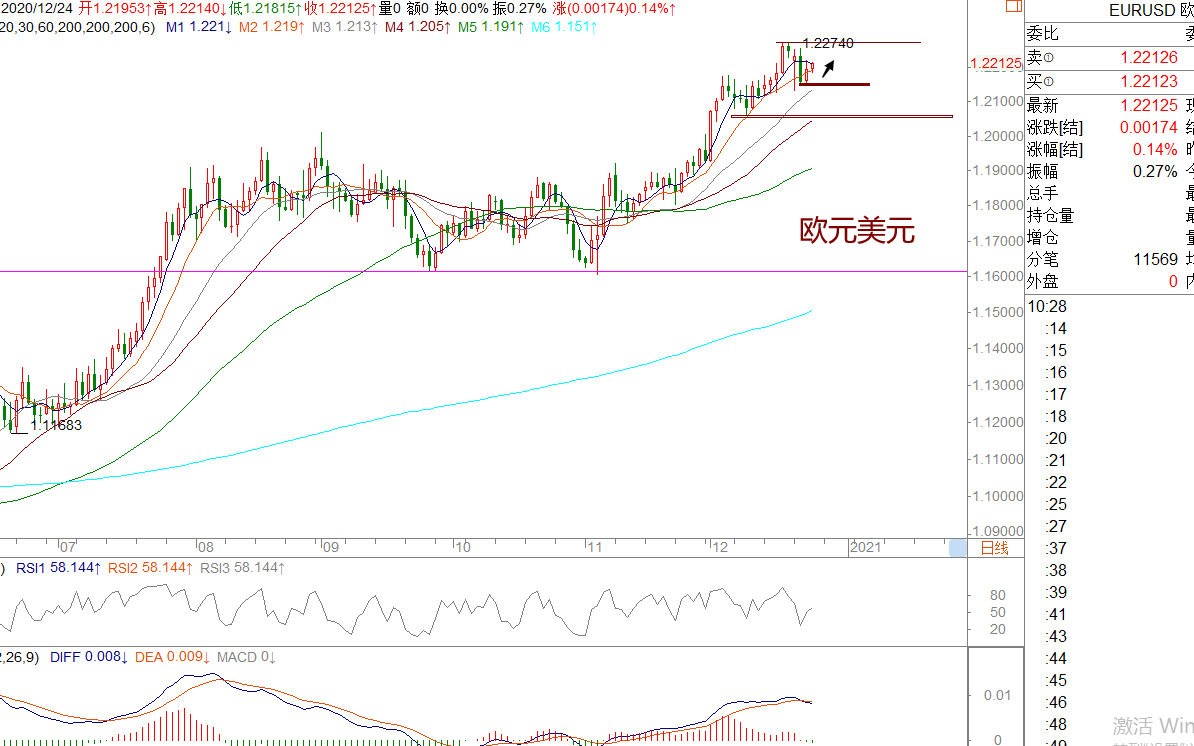Viewport: 1194px width, 746px height.
Task: Click the circled-one icon beside 买
Action: click(1049, 81)
